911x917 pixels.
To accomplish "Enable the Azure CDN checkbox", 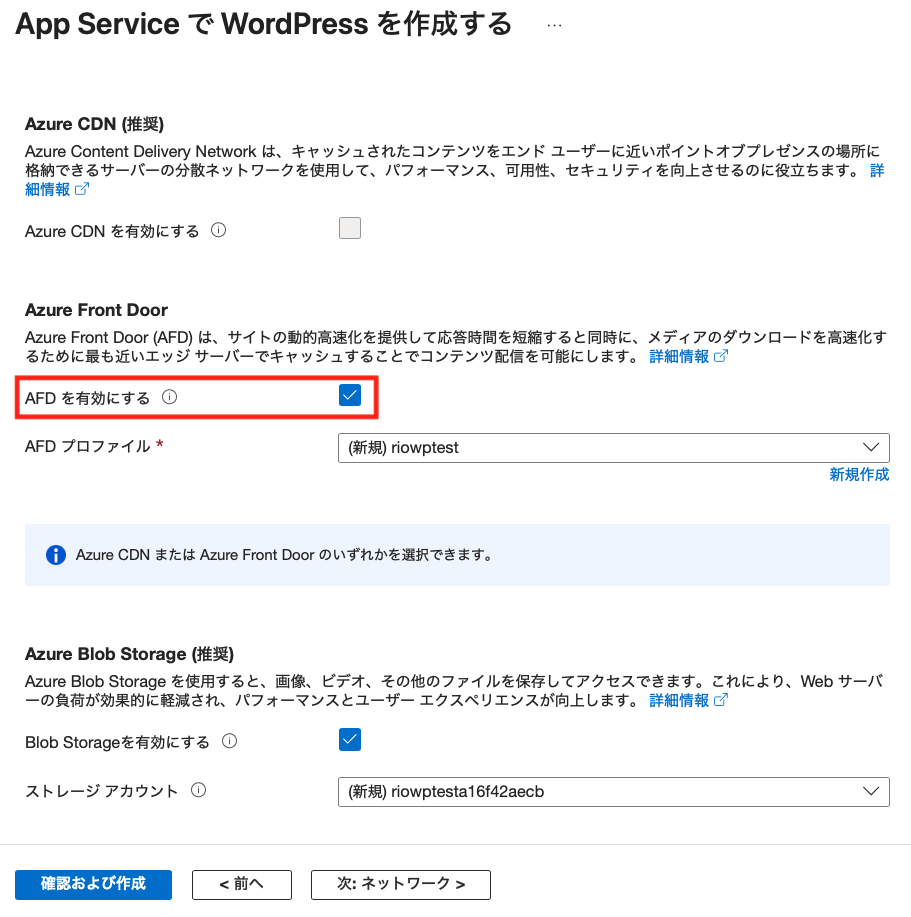I will [x=350, y=228].
